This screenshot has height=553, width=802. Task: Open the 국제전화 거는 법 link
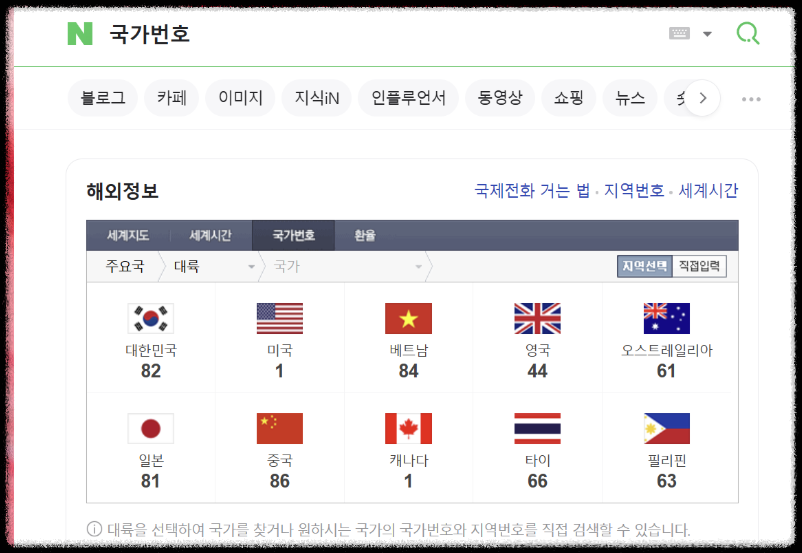point(532,191)
